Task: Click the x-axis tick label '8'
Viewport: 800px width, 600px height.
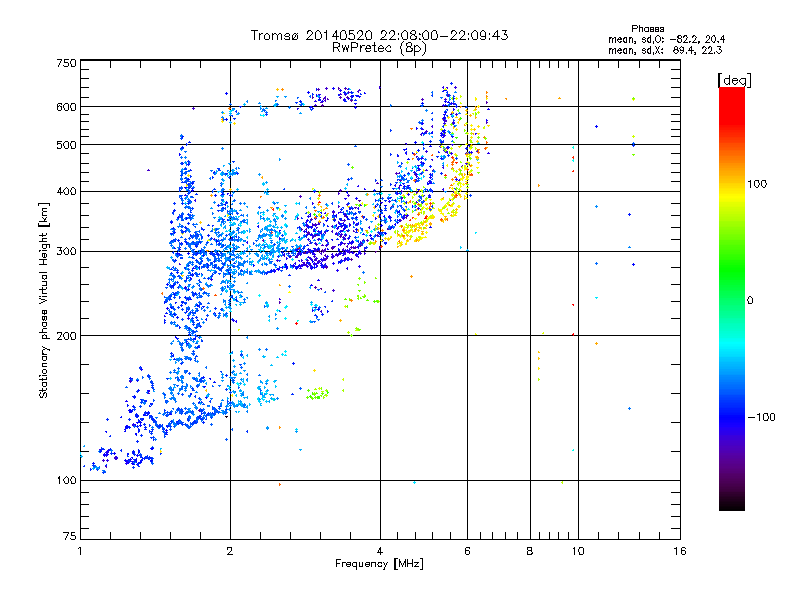Action: click(x=530, y=551)
